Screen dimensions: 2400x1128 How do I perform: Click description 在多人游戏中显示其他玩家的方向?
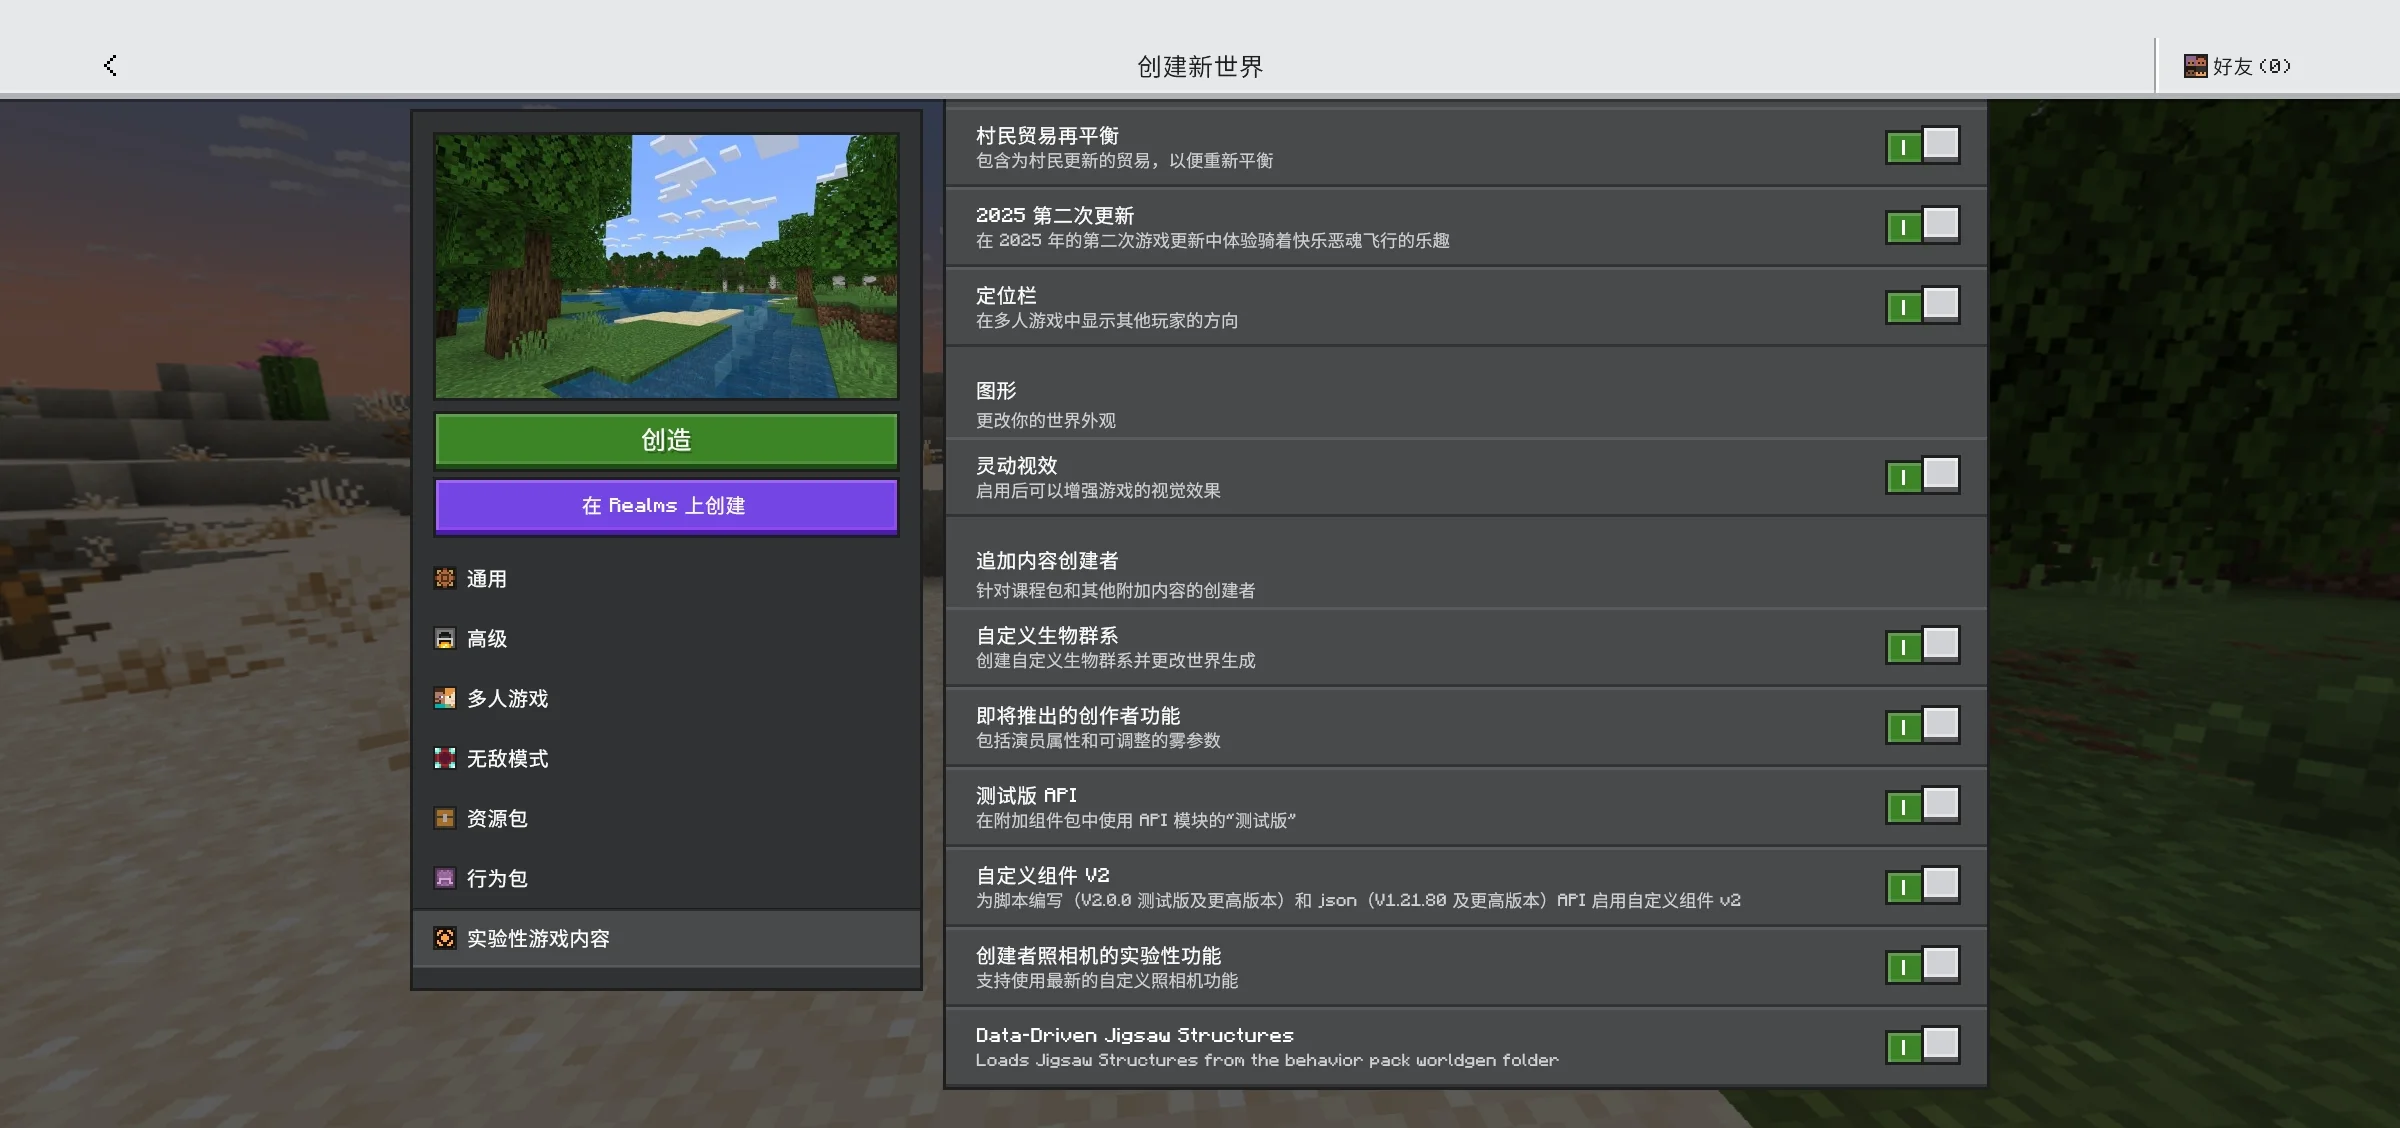click(1107, 321)
